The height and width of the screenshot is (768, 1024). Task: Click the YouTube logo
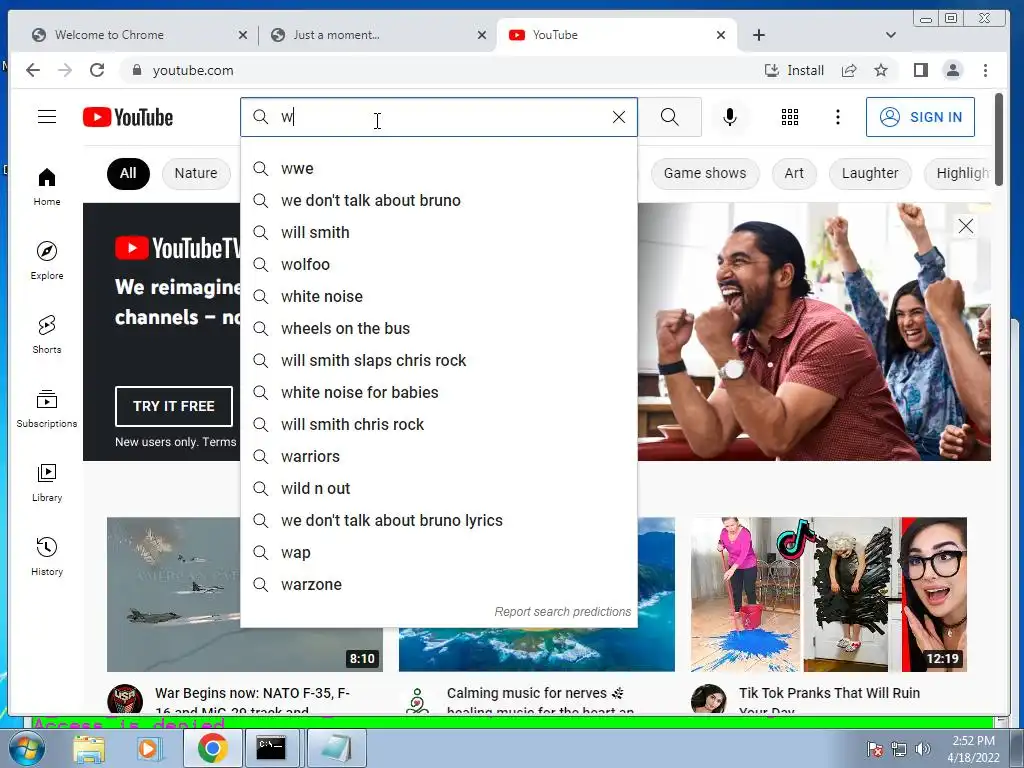pos(128,118)
